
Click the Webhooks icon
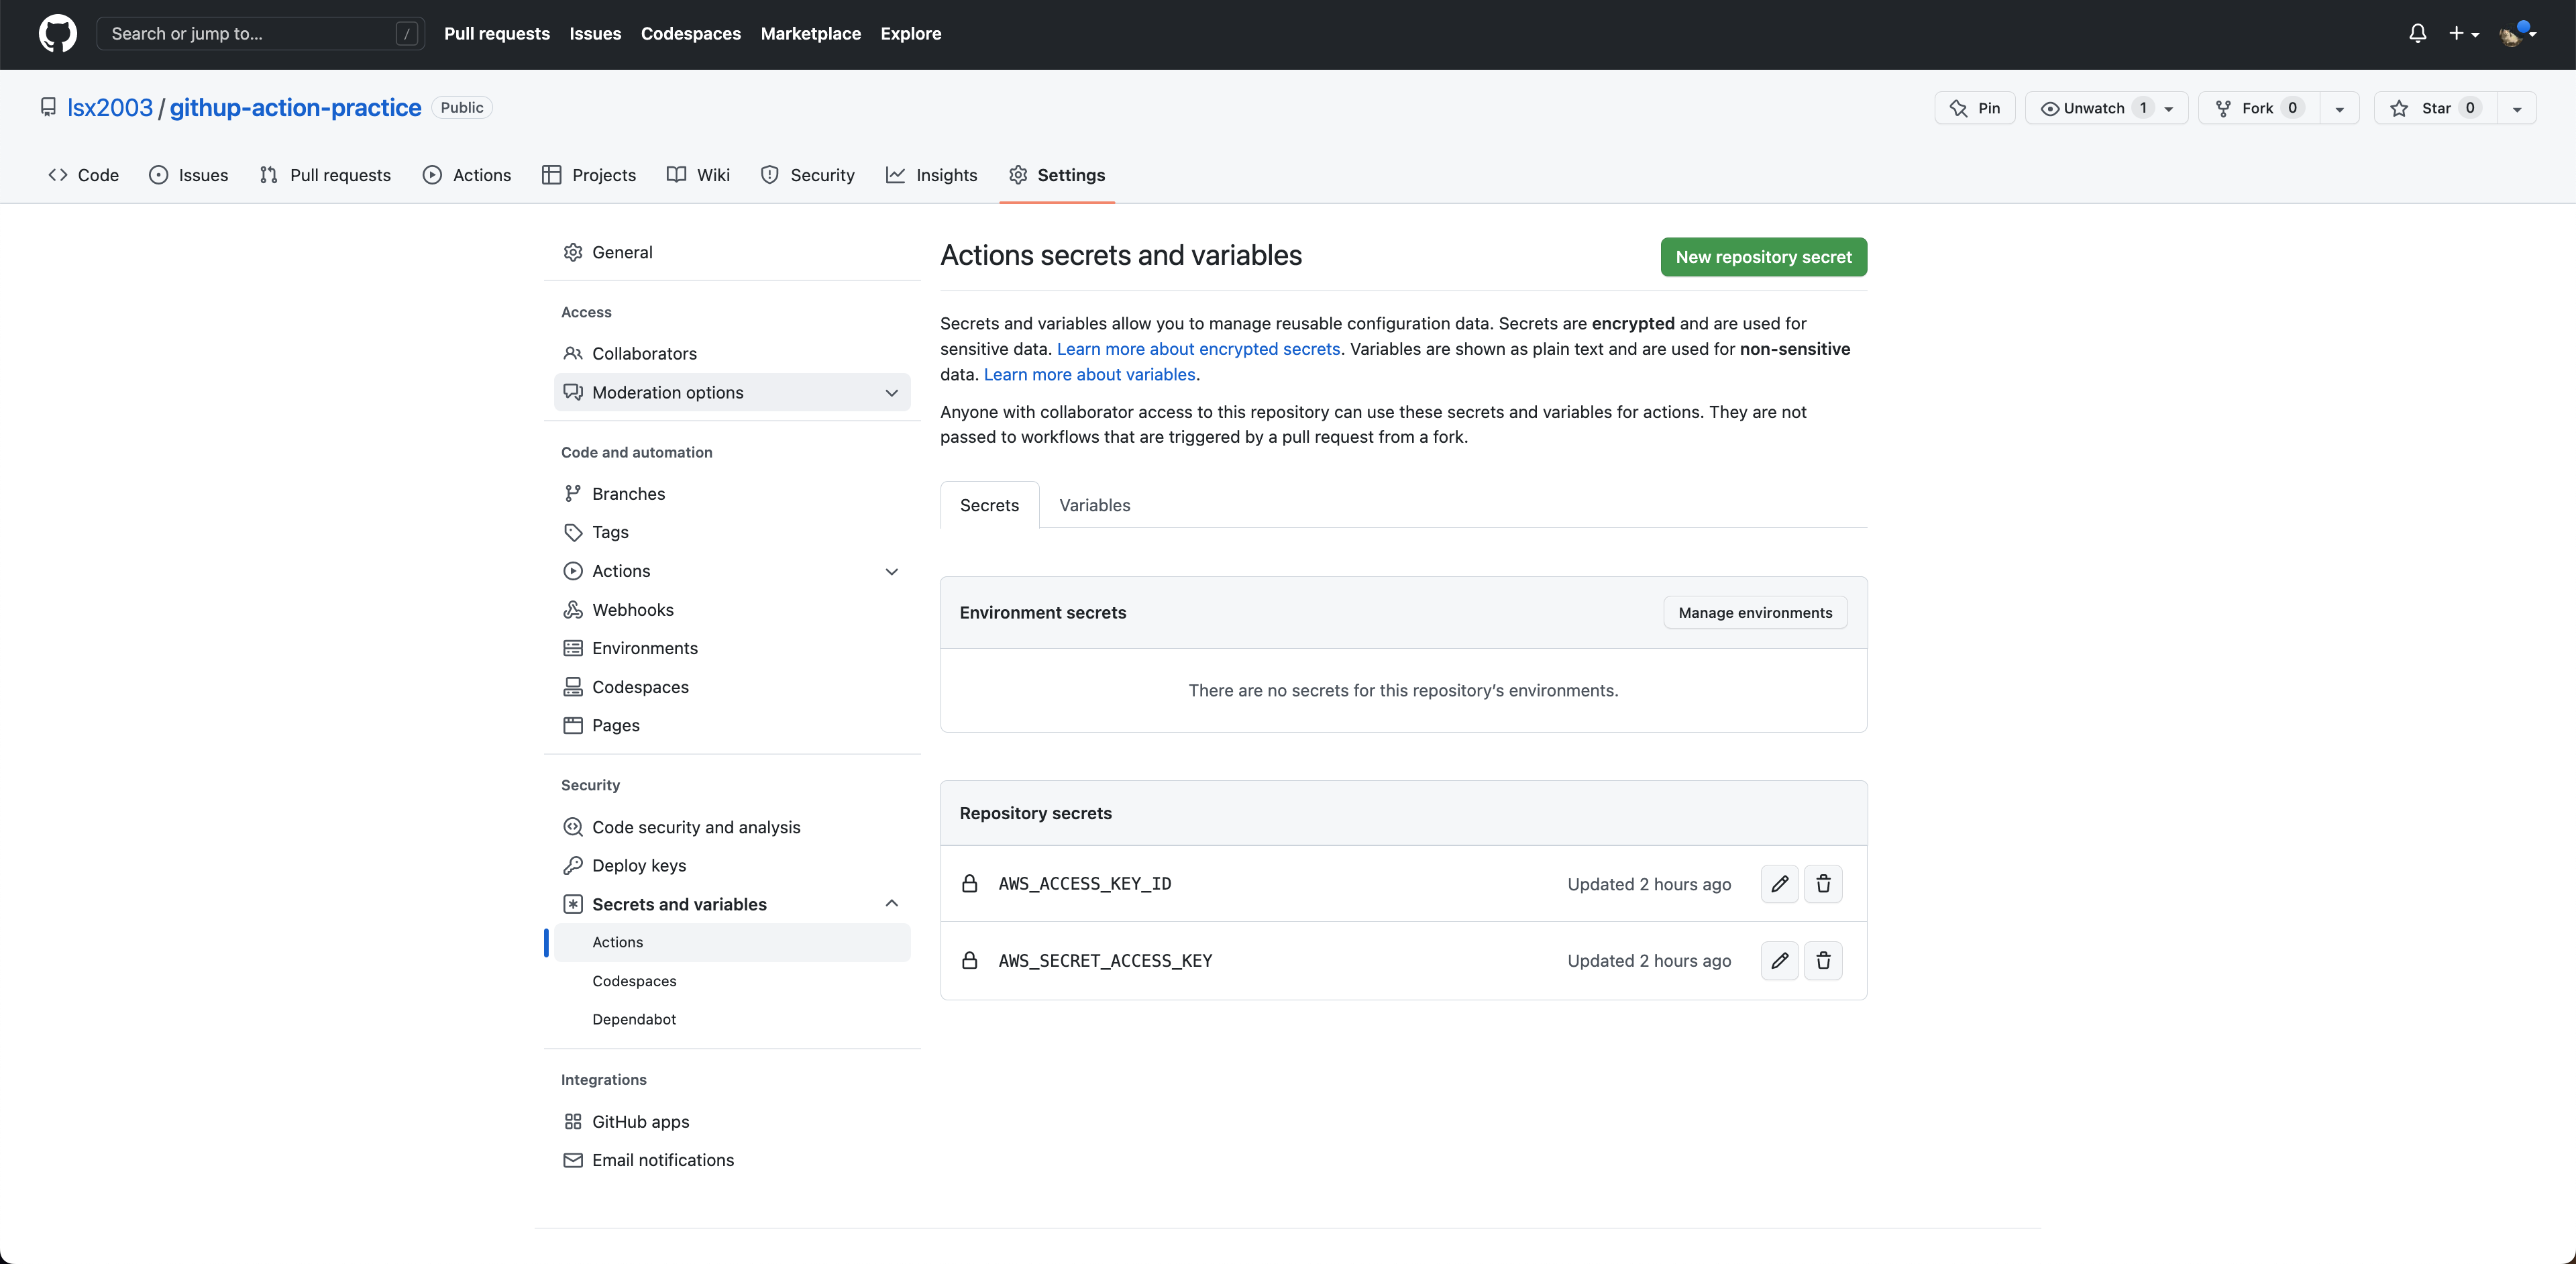pyautogui.click(x=573, y=609)
